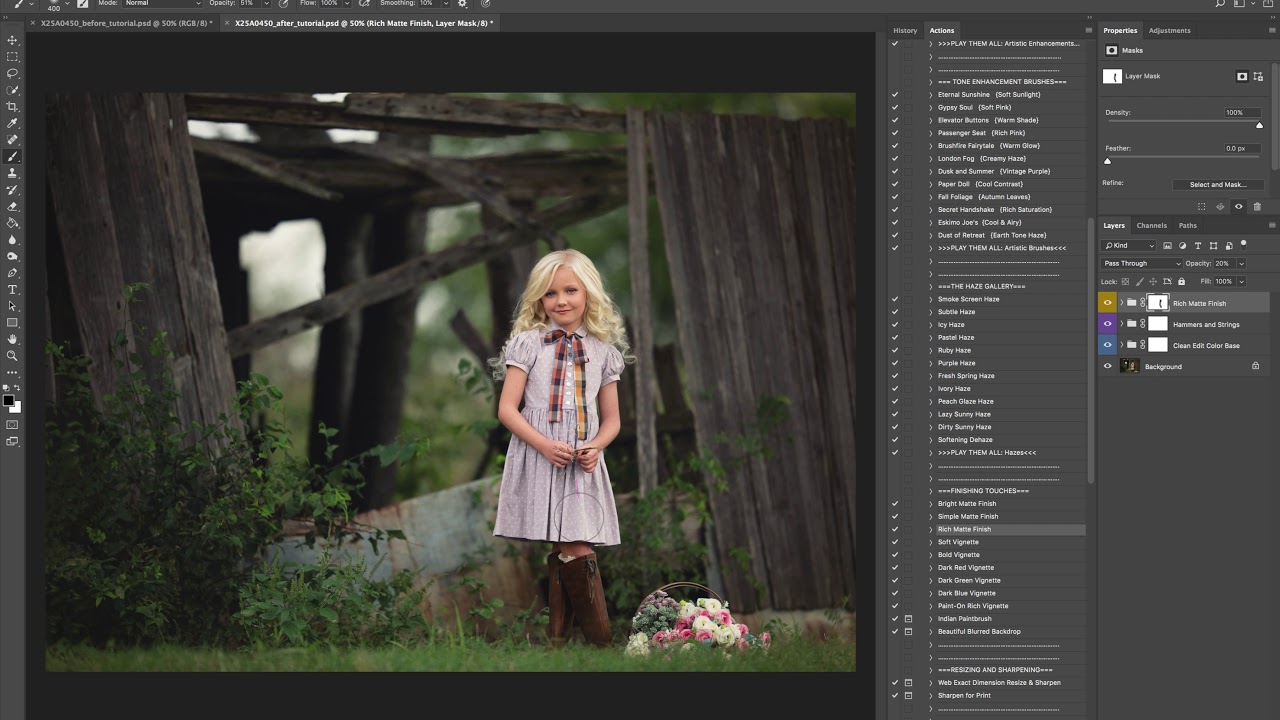This screenshot has height=720, width=1280.
Task: Open the X25A0450_before_tutorial.psd document tab
Action: click(124, 23)
